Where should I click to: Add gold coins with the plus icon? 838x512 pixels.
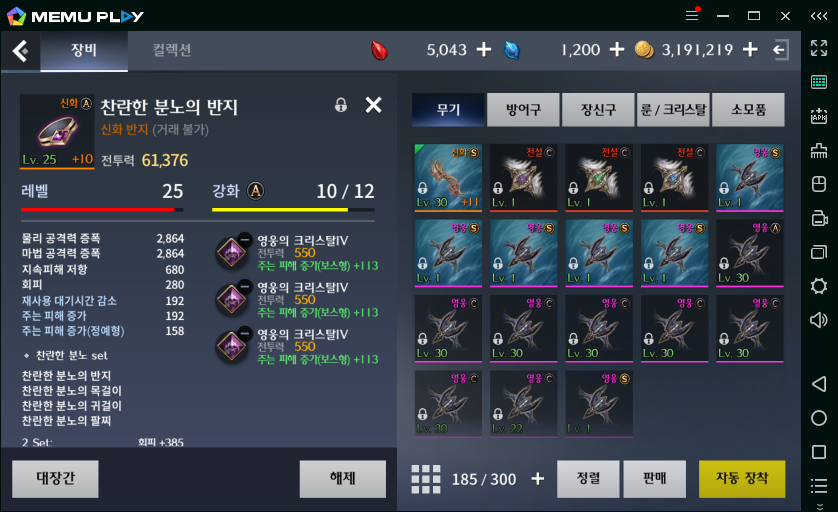[750, 50]
